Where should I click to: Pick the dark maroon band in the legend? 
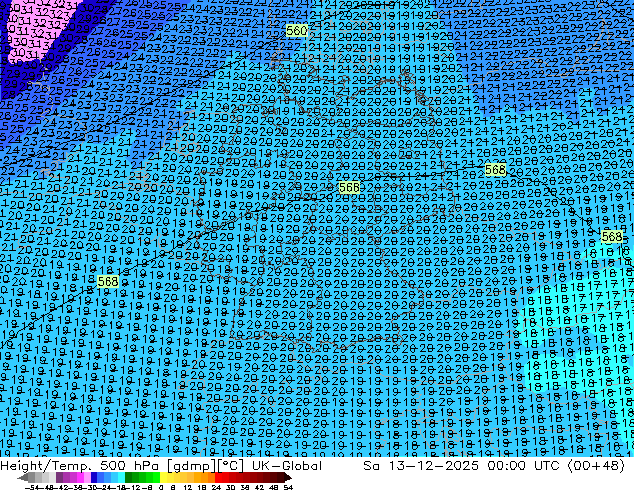click(280, 478)
